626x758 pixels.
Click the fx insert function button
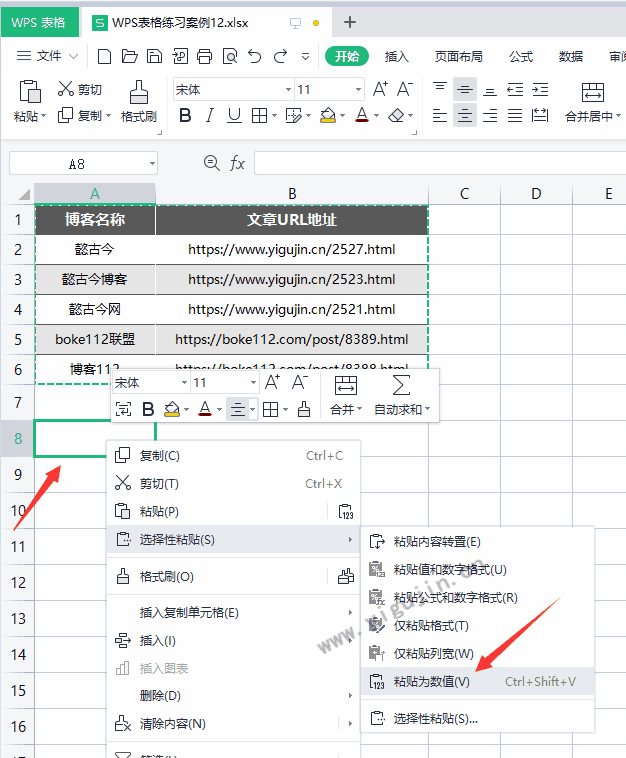pyautogui.click(x=237, y=163)
